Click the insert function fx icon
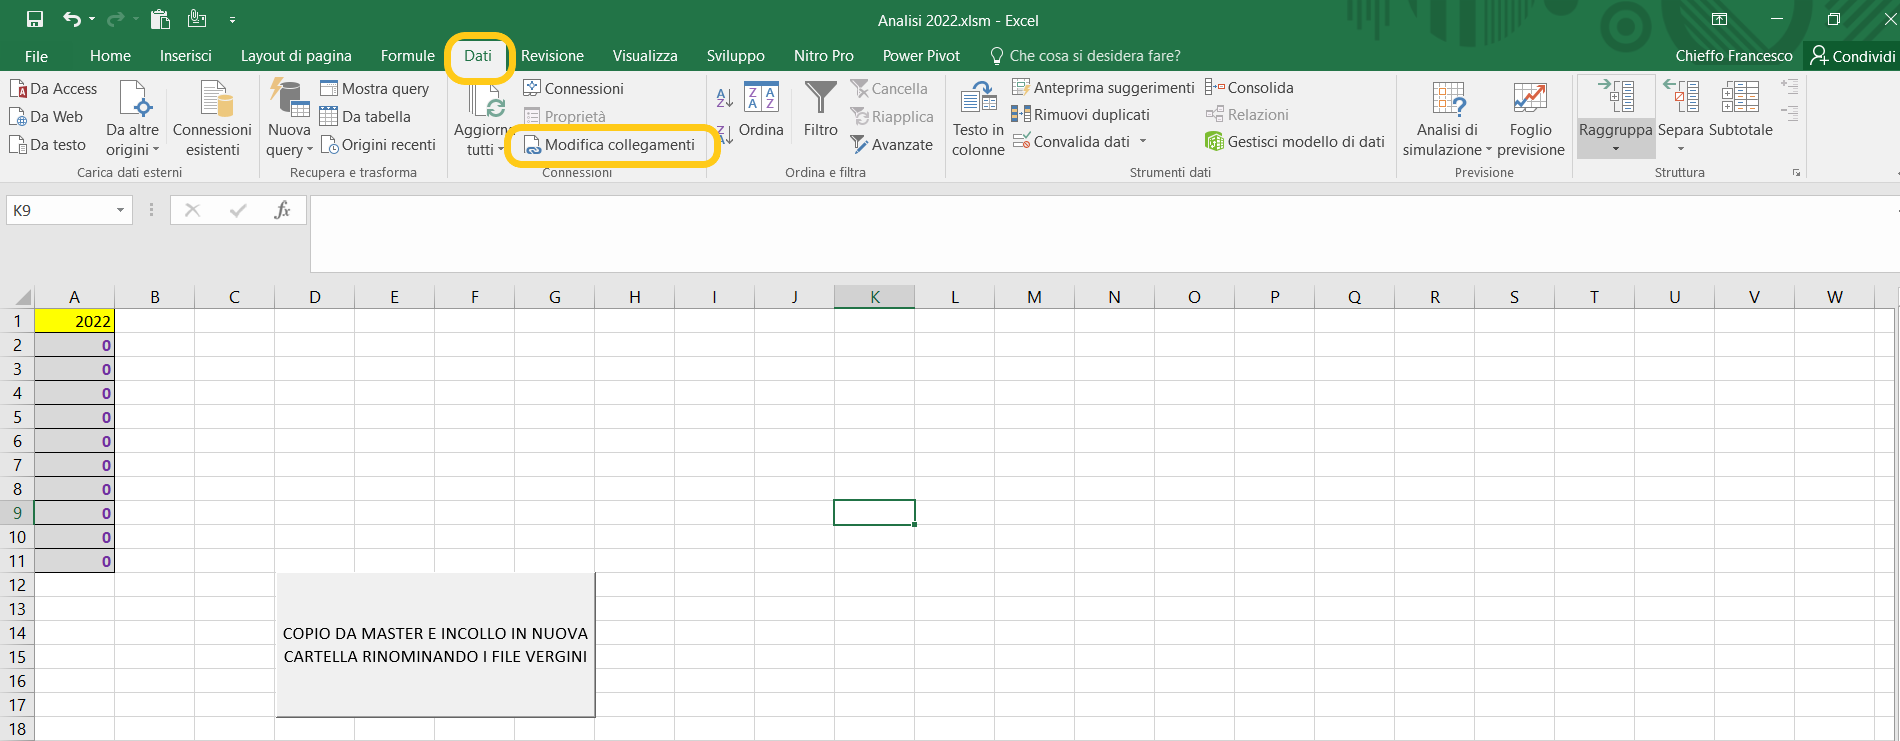1900x741 pixels. click(x=282, y=210)
